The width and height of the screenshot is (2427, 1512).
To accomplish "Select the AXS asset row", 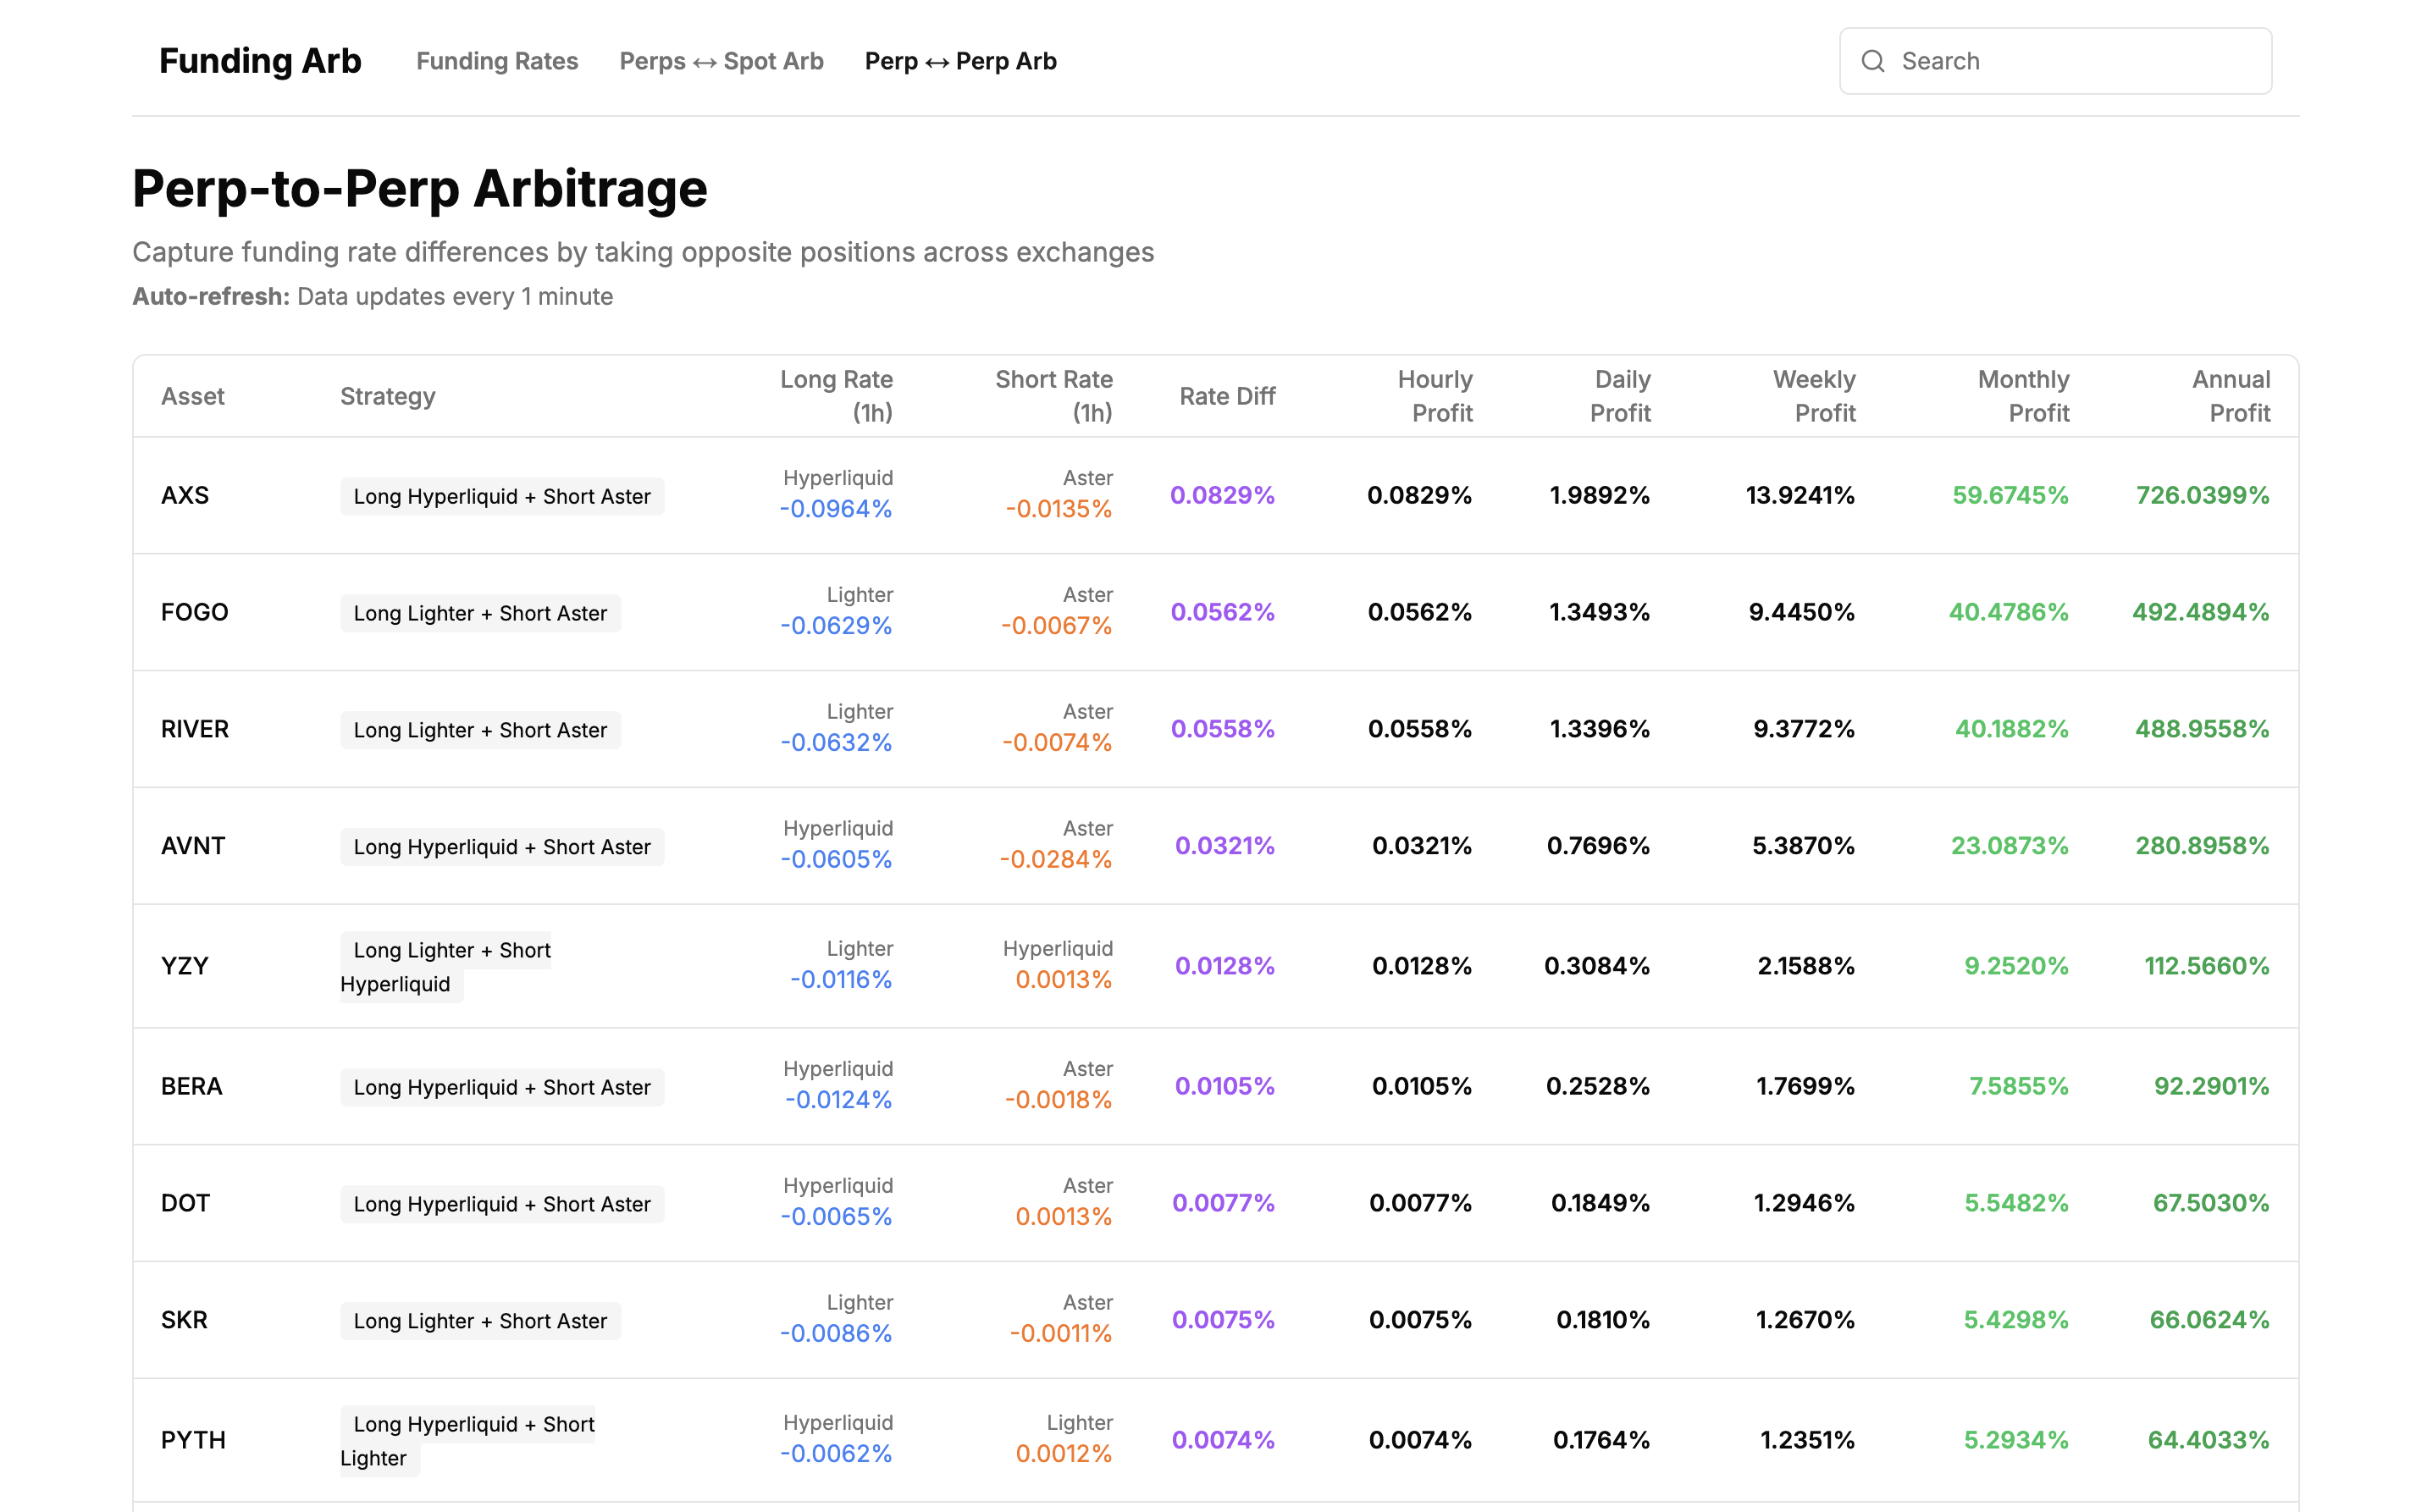I will pyautogui.click(x=185, y=494).
